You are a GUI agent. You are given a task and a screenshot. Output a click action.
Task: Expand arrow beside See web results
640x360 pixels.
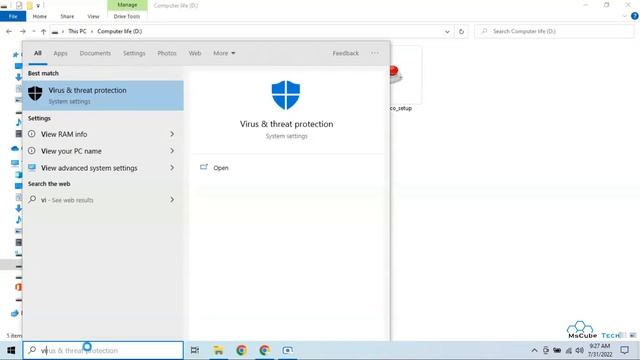(172, 200)
